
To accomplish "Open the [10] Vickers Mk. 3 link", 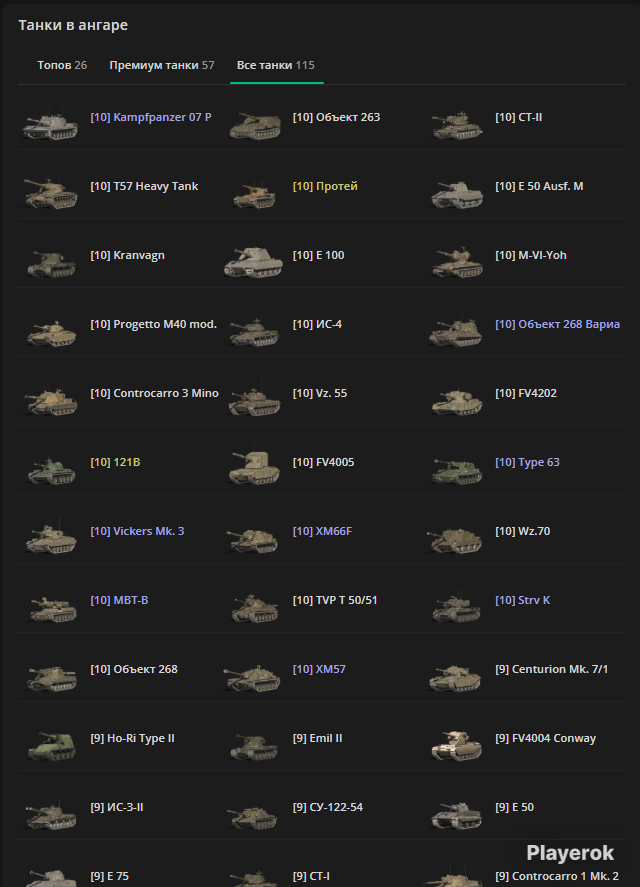I will [137, 531].
